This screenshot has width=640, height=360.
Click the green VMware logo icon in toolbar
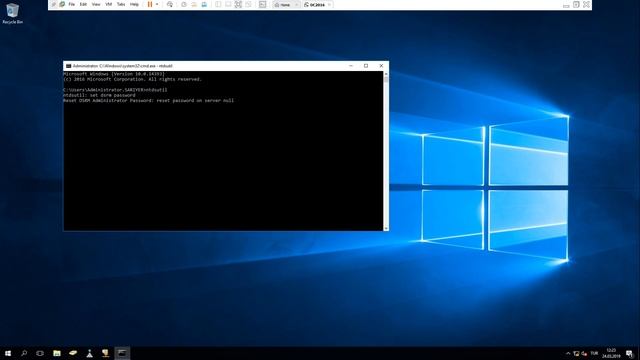62,4
